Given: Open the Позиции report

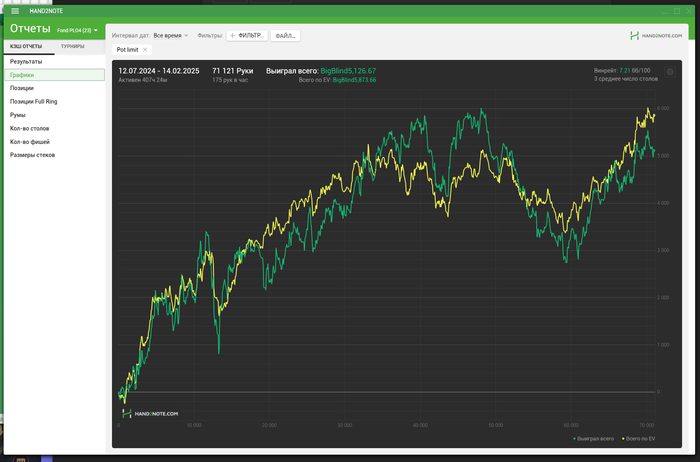Looking at the screenshot, I should [22, 88].
